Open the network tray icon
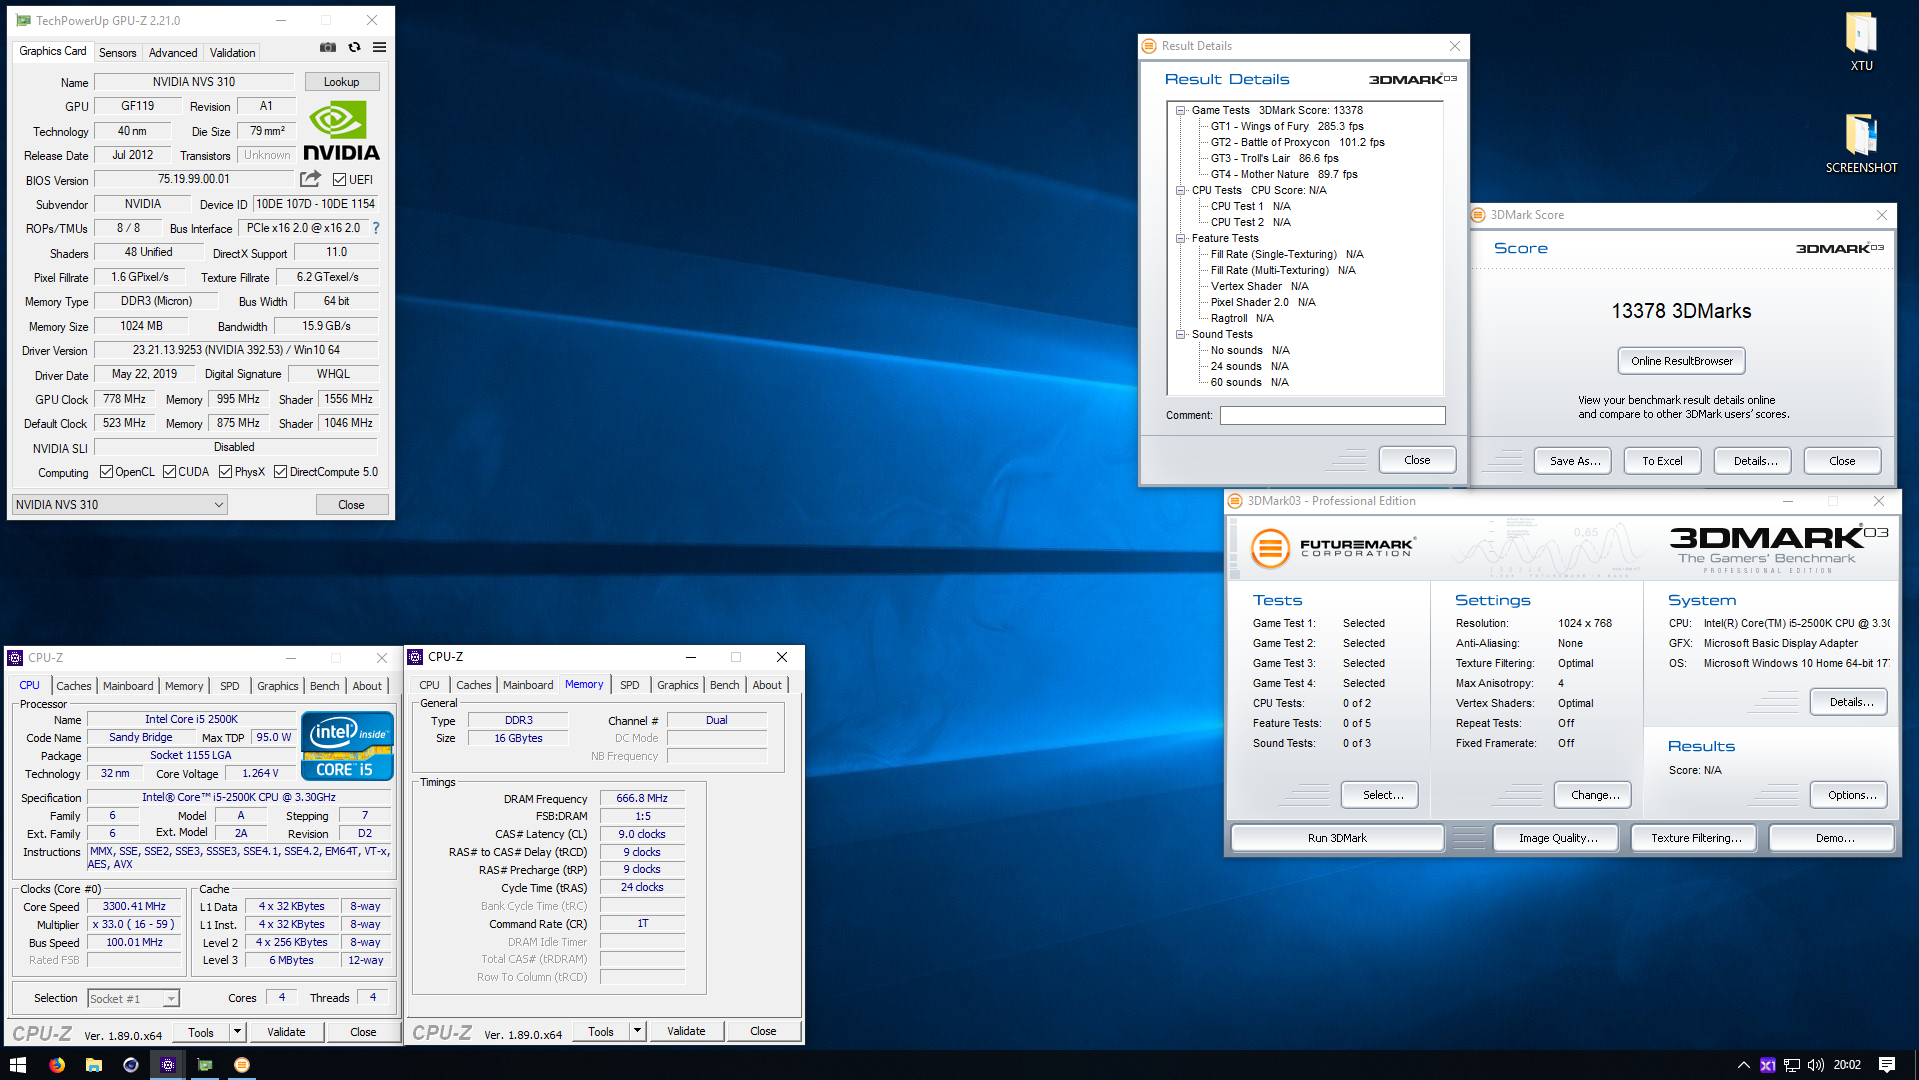The width and height of the screenshot is (1919, 1080). click(1792, 1065)
